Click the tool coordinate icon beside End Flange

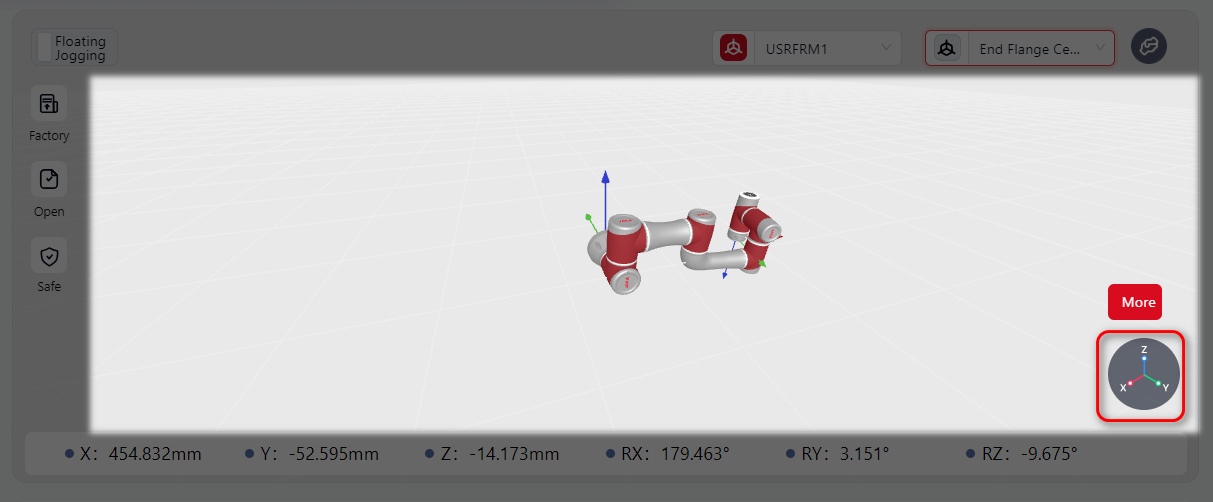click(x=946, y=48)
